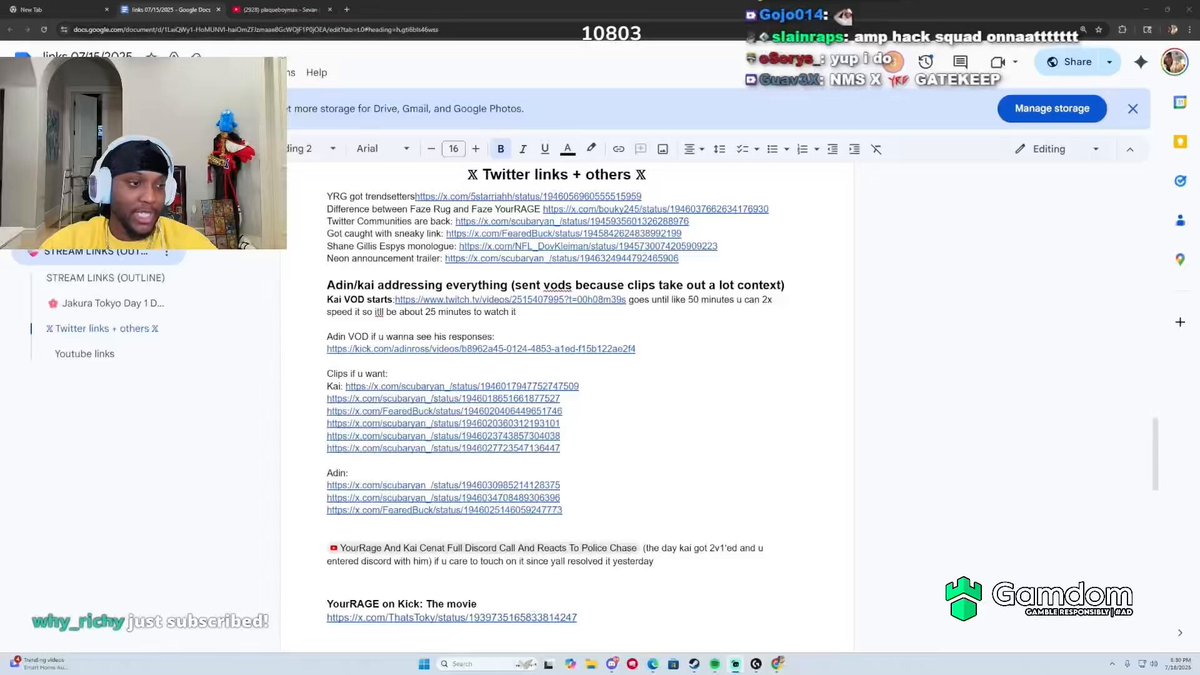
Task: Open Google Keep in side panel
Action: (x=1180, y=142)
